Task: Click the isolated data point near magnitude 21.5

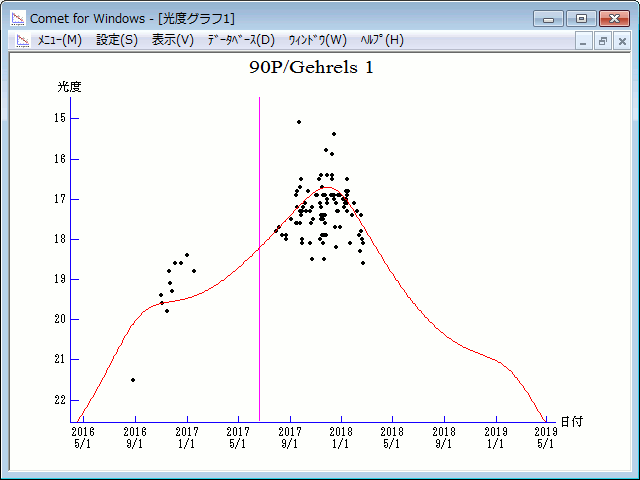Action: pyautogui.click(x=133, y=380)
